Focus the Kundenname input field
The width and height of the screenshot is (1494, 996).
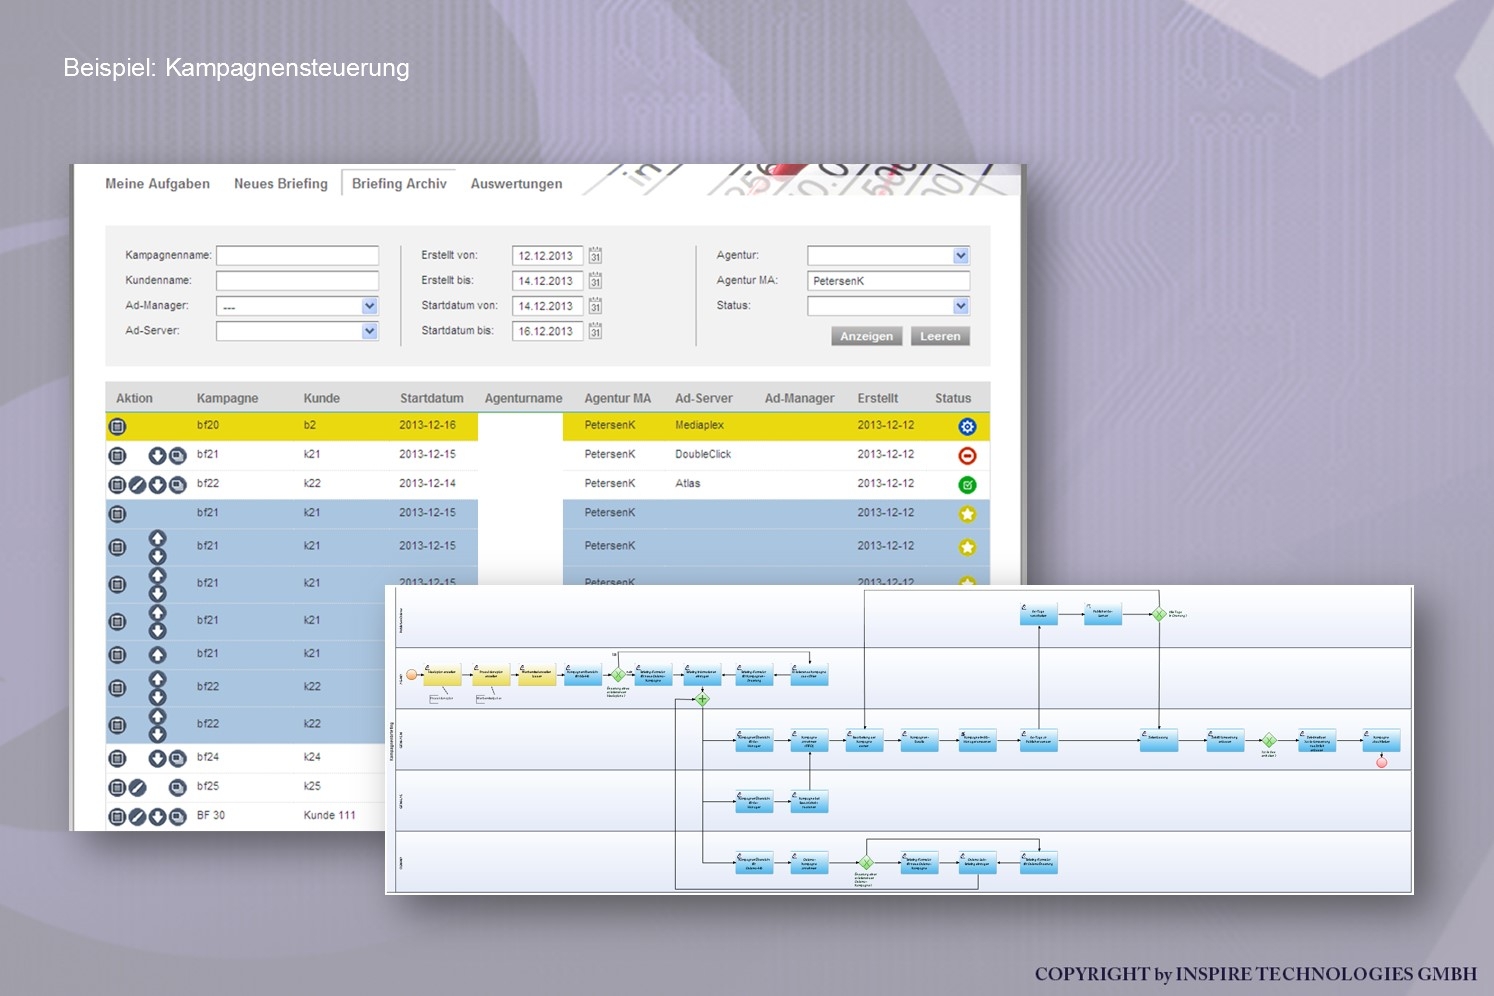(298, 281)
